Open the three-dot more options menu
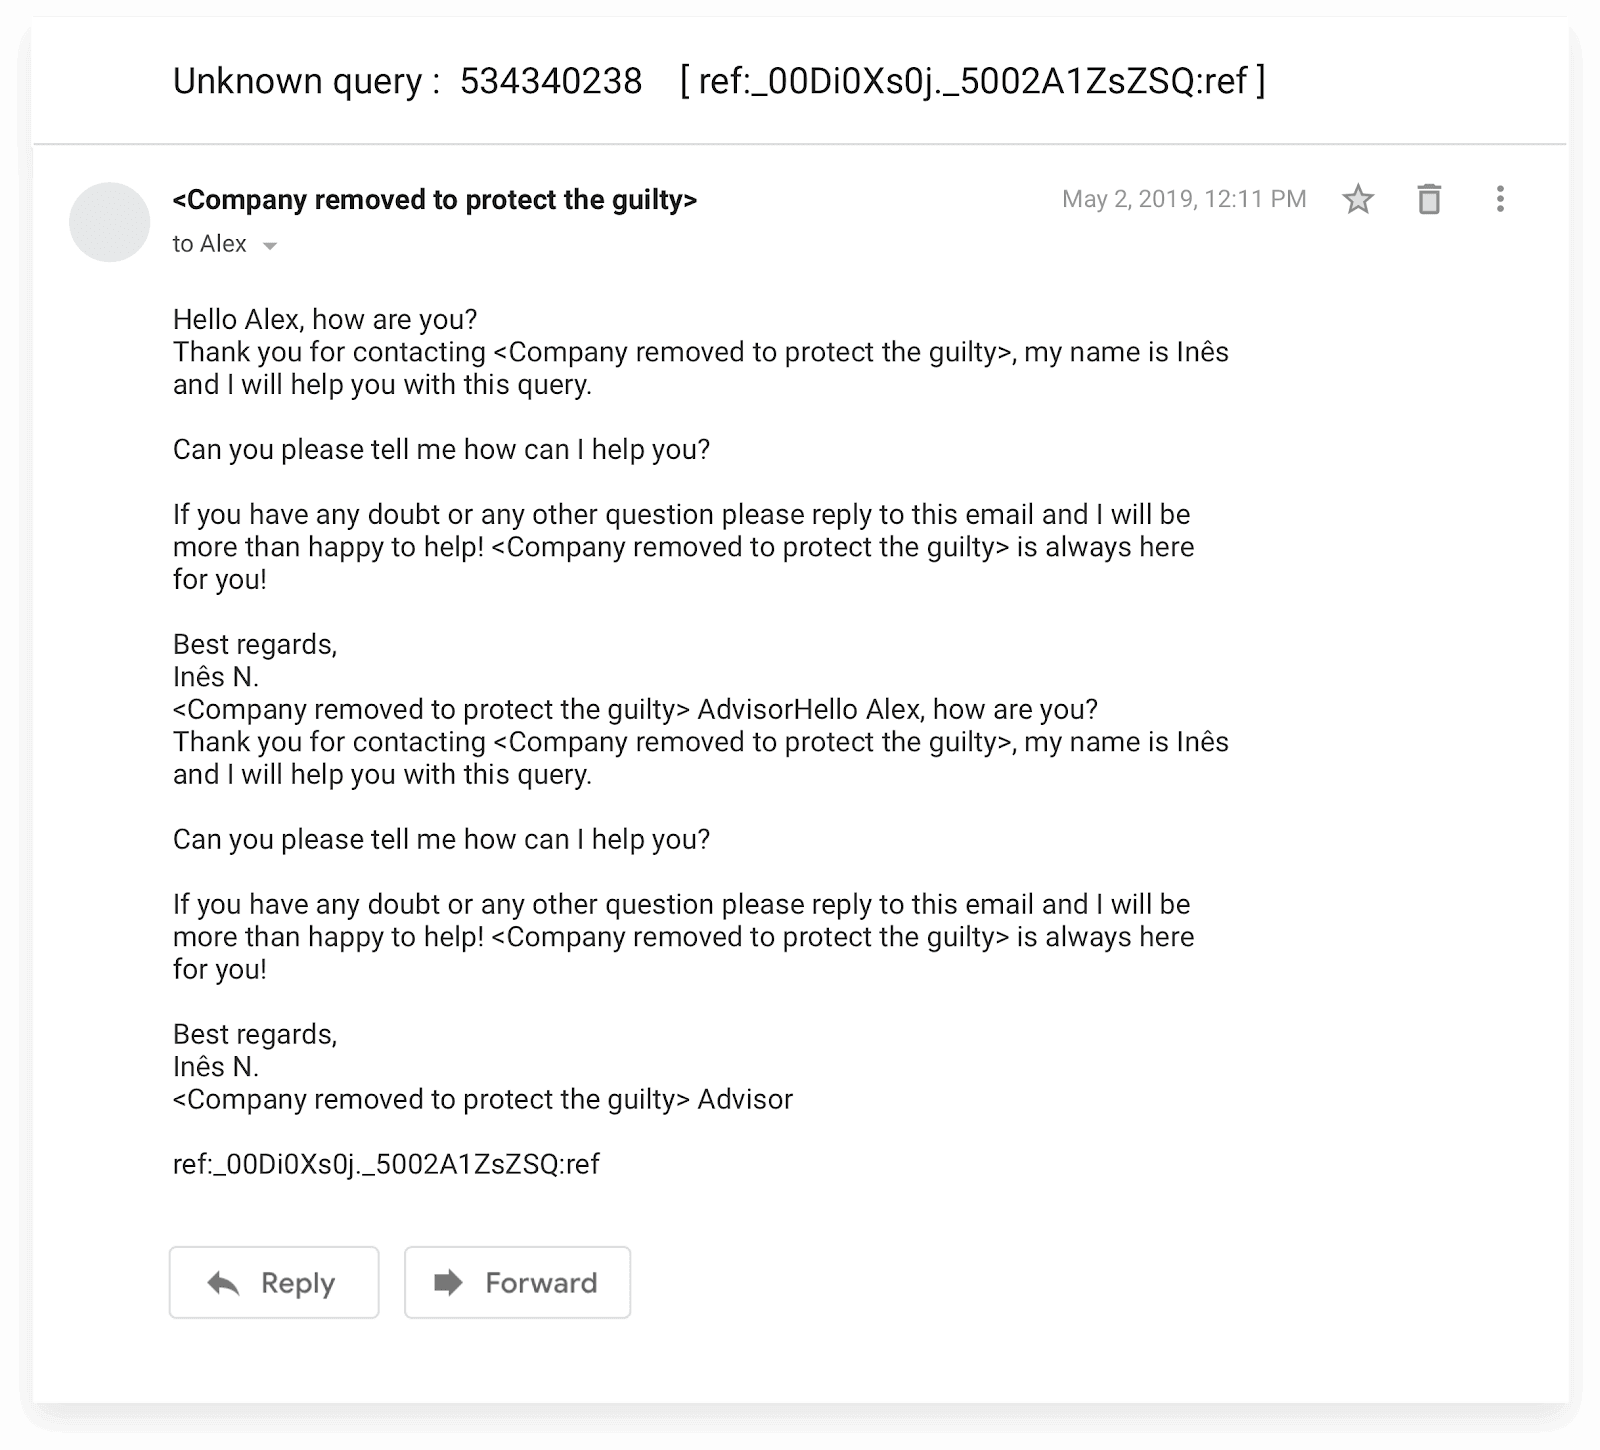This screenshot has height=1450, width=1600. pos(1498,199)
